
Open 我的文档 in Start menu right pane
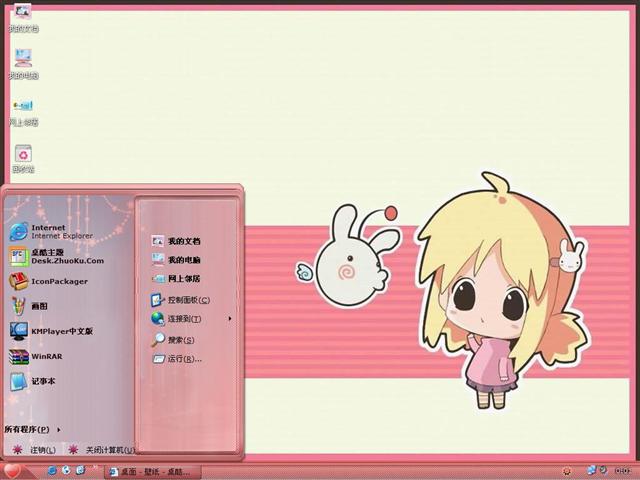coord(176,241)
